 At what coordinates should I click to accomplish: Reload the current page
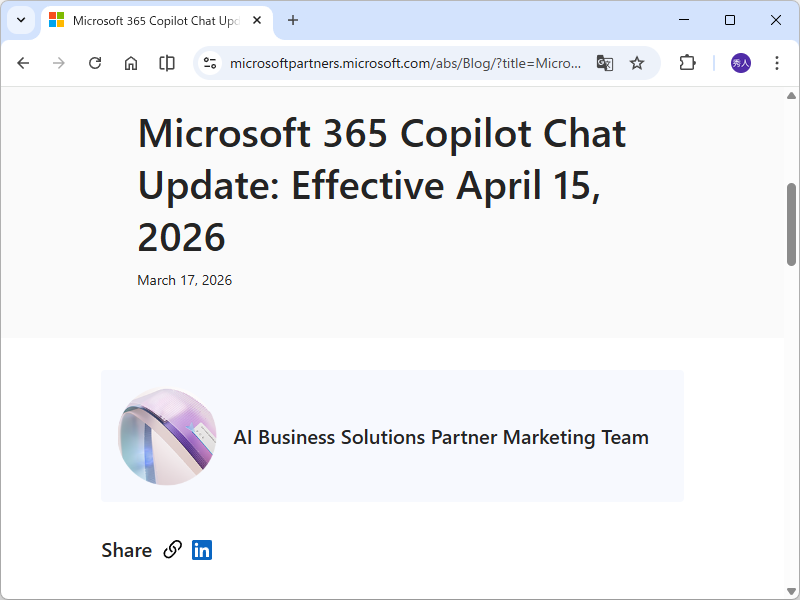coord(95,63)
